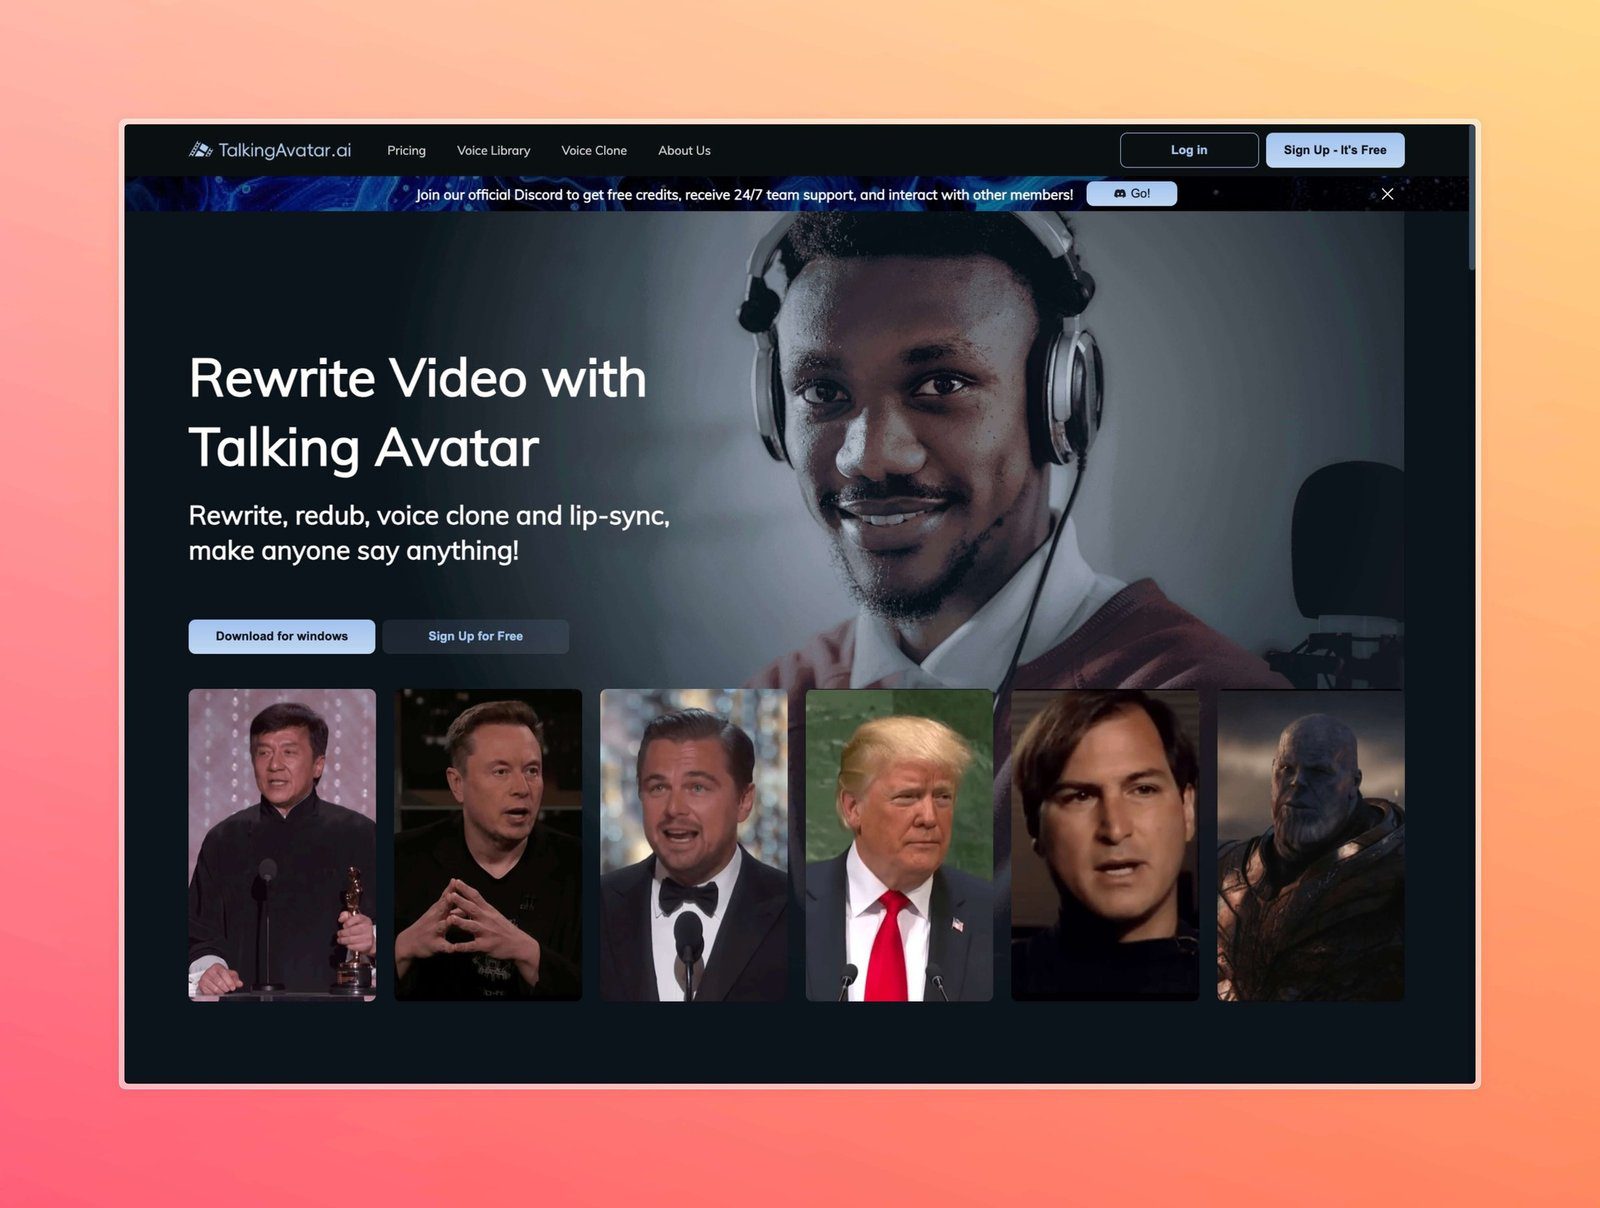
Task: Select the Steve Jobs video thumbnail
Action: 1105,843
